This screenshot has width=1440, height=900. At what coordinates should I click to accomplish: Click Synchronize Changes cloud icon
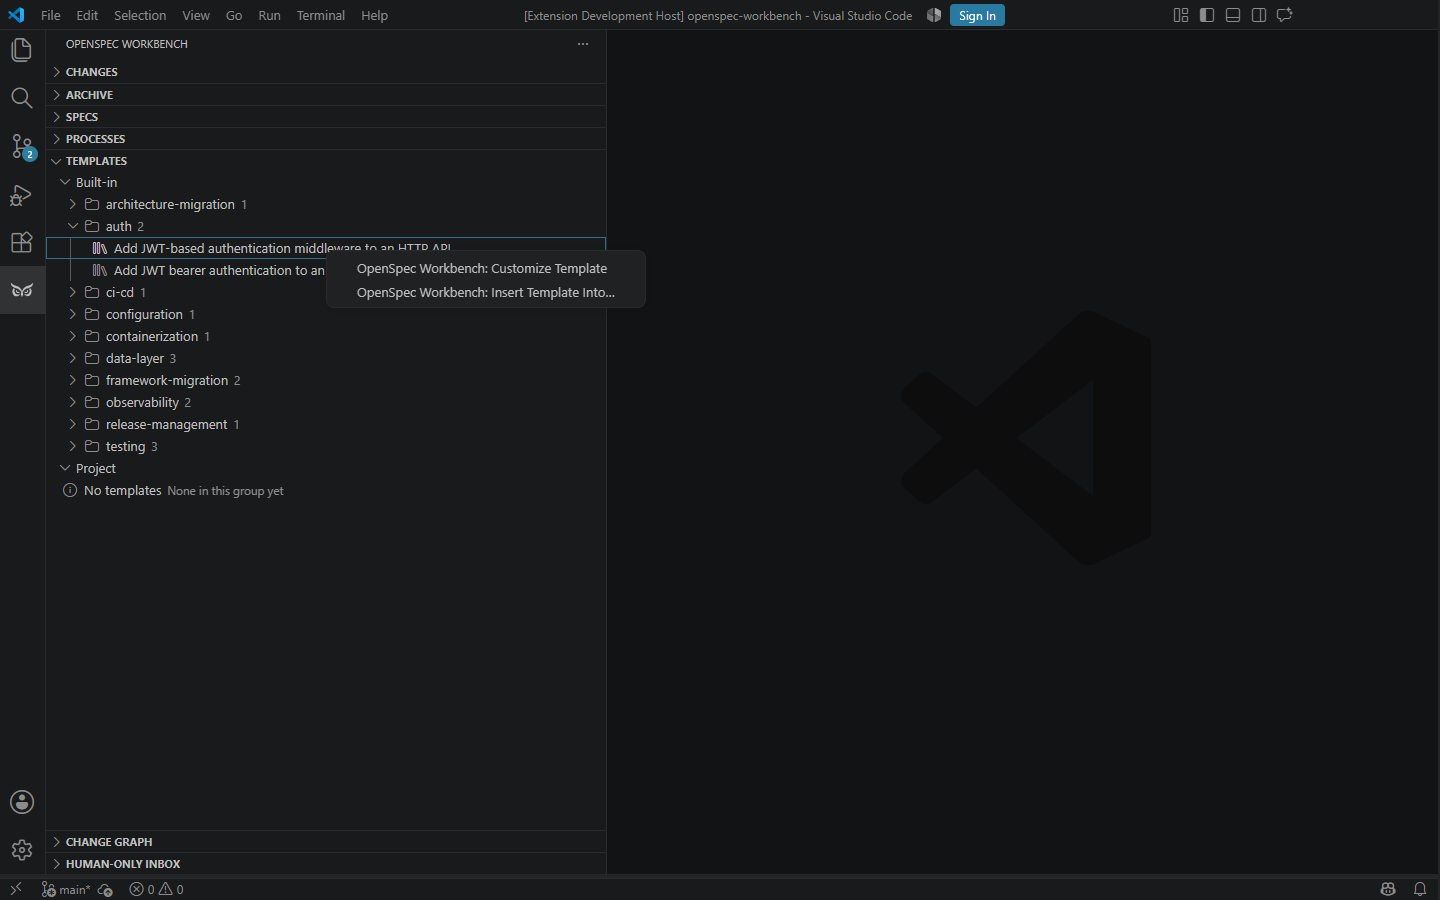(x=105, y=889)
